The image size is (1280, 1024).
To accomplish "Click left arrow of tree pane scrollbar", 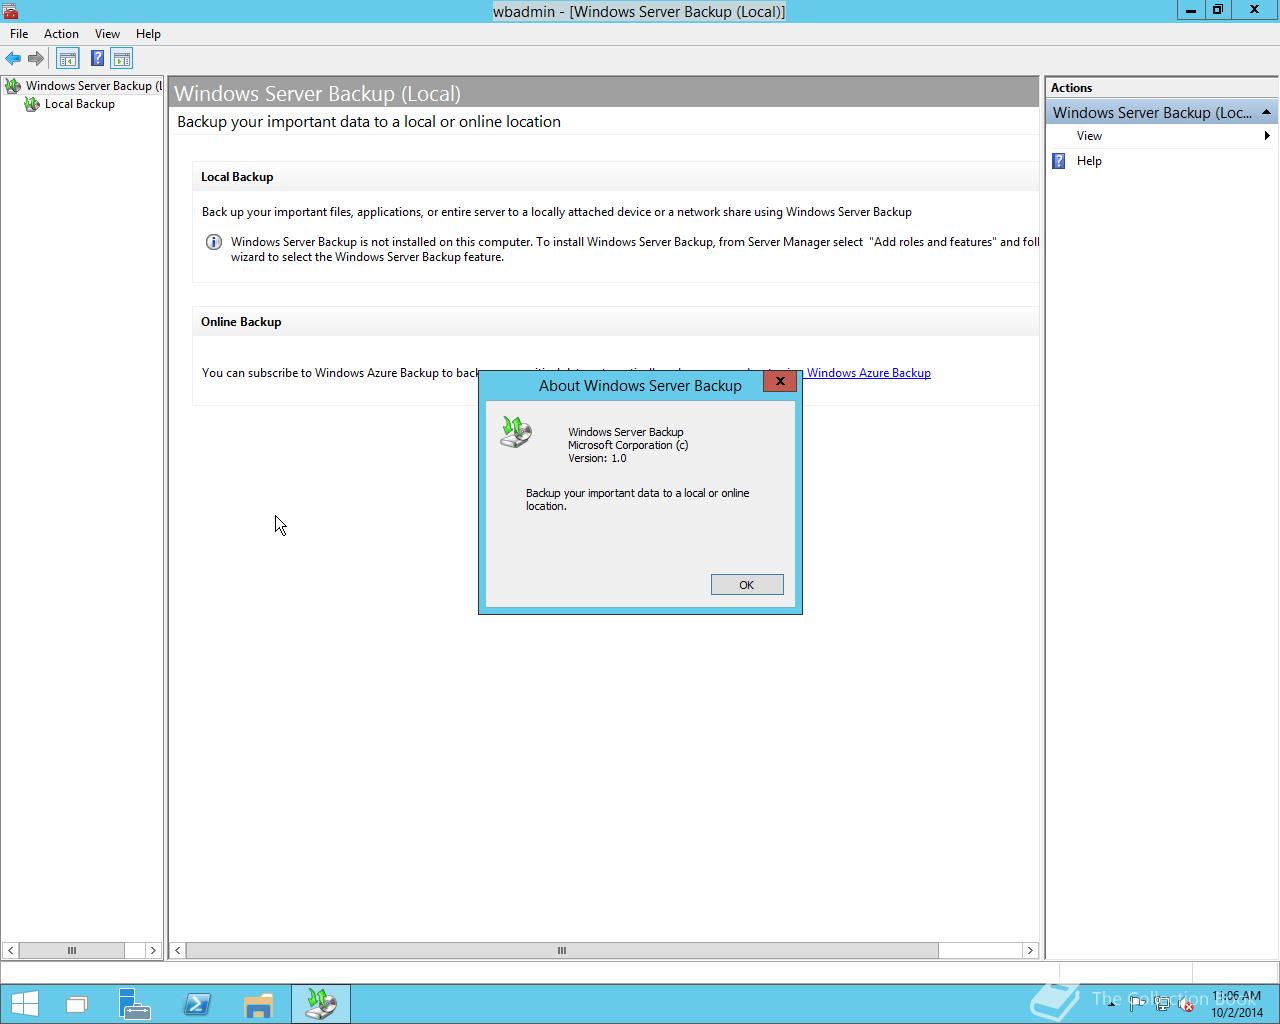I will pyautogui.click(x=10, y=951).
